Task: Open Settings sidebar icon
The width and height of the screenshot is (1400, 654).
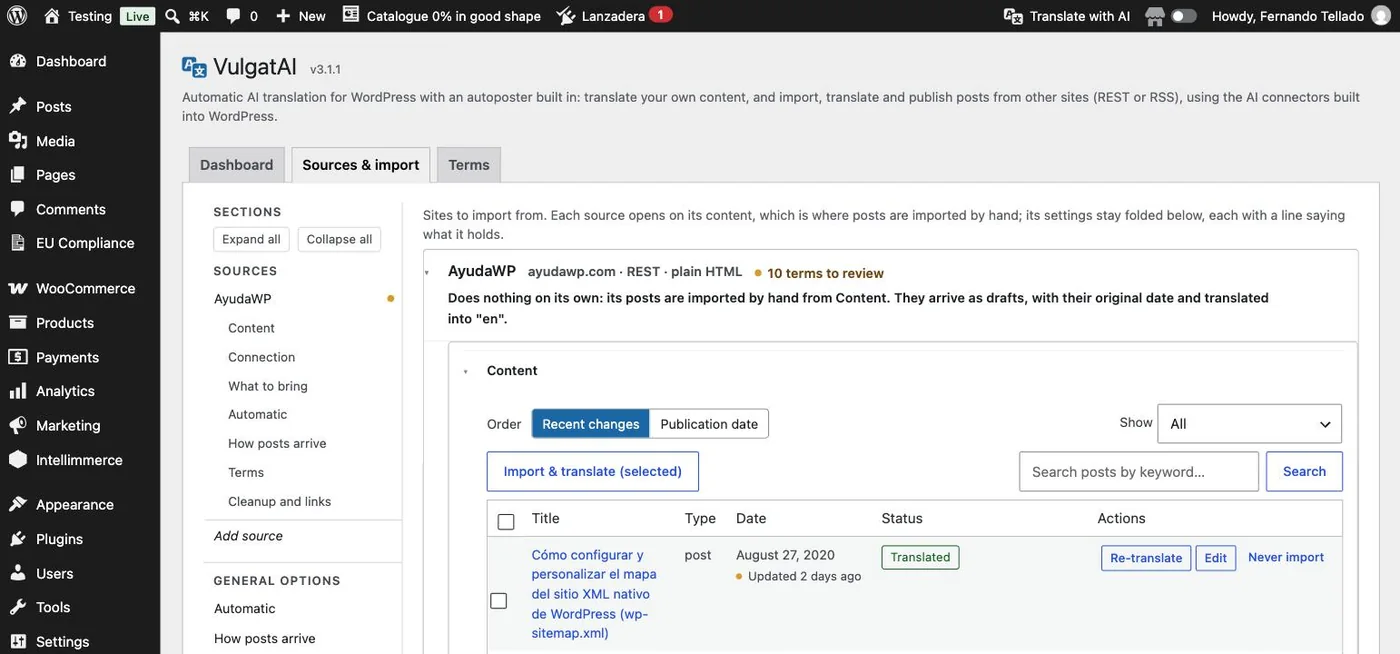Action: [x=18, y=642]
